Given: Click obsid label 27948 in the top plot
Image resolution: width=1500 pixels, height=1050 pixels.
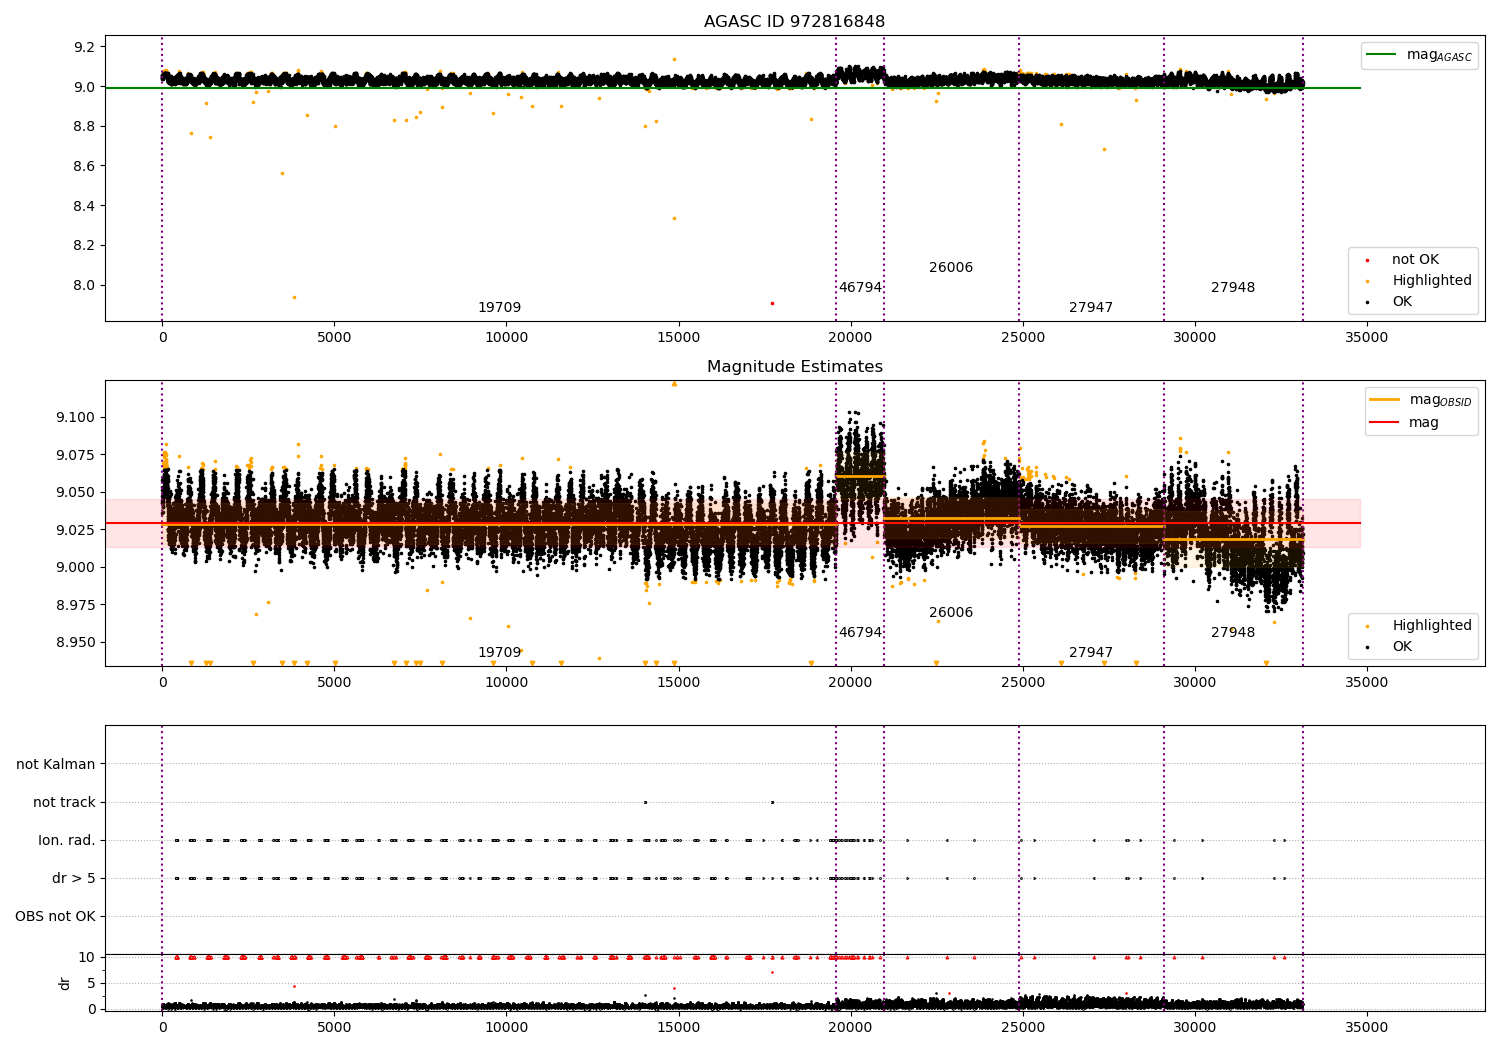Looking at the screenshot, I should point(1233,288).
